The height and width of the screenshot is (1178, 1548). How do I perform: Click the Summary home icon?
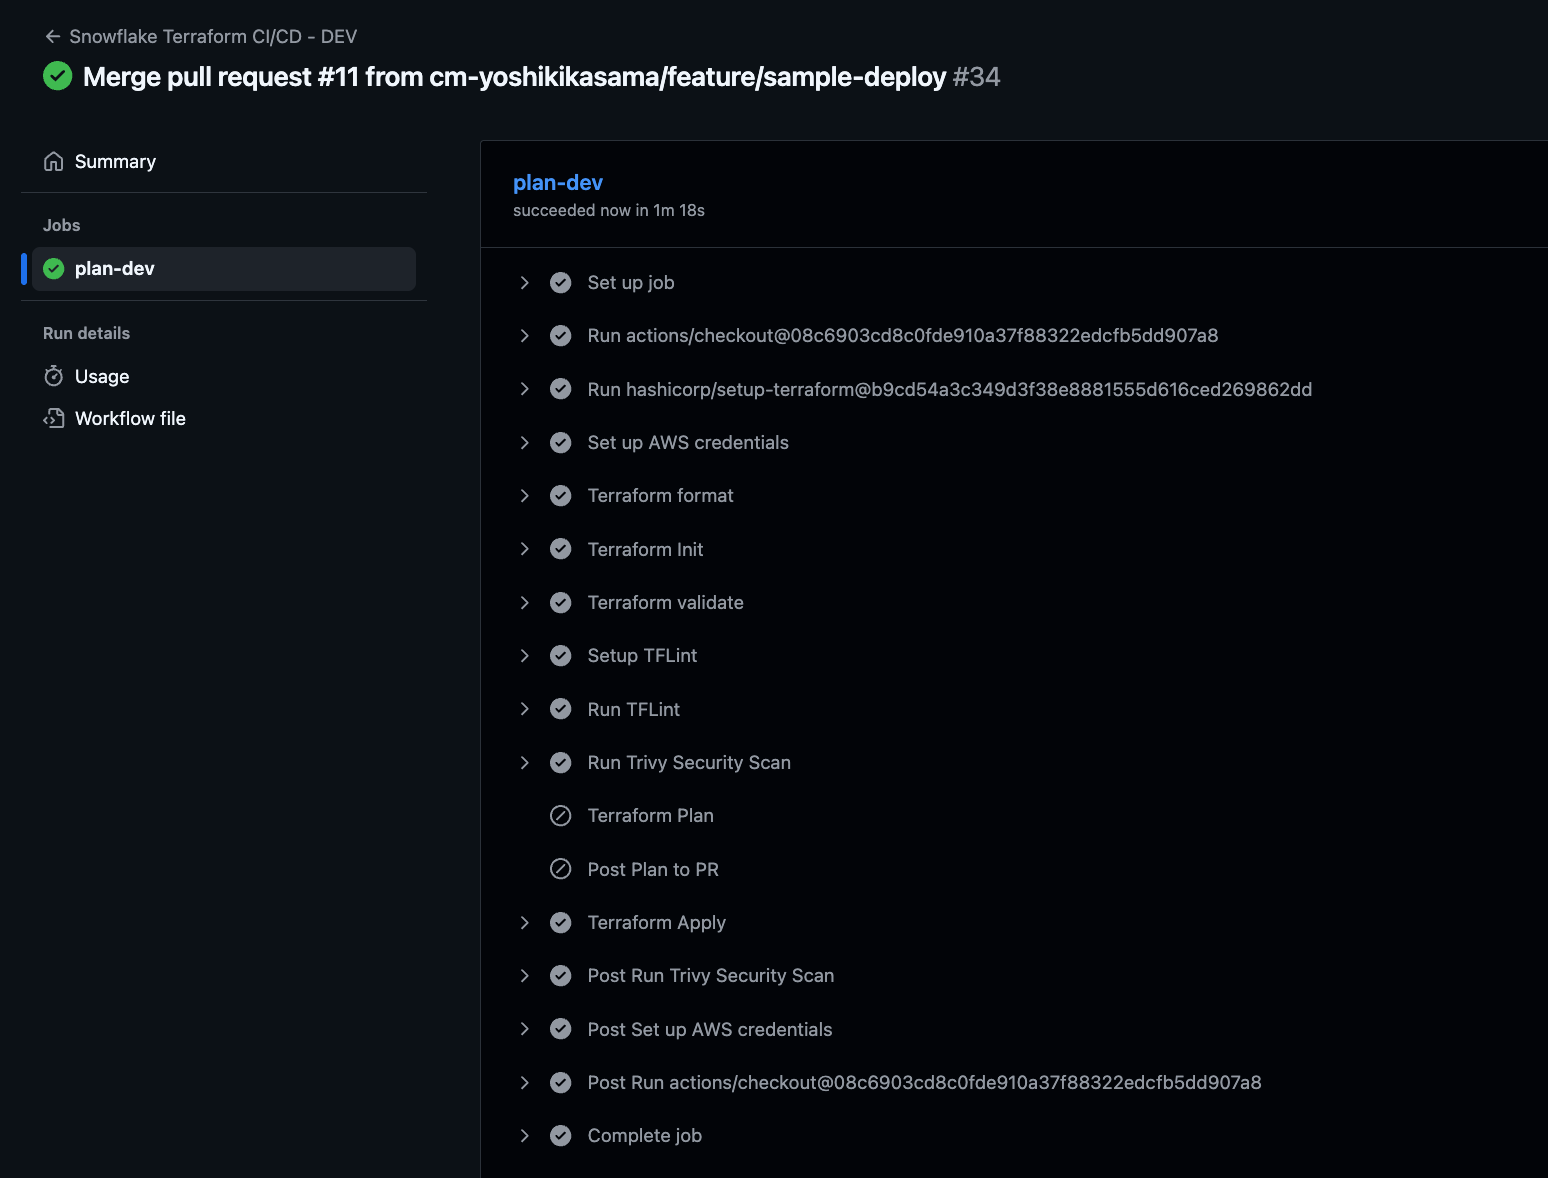[x=54, y=162]
